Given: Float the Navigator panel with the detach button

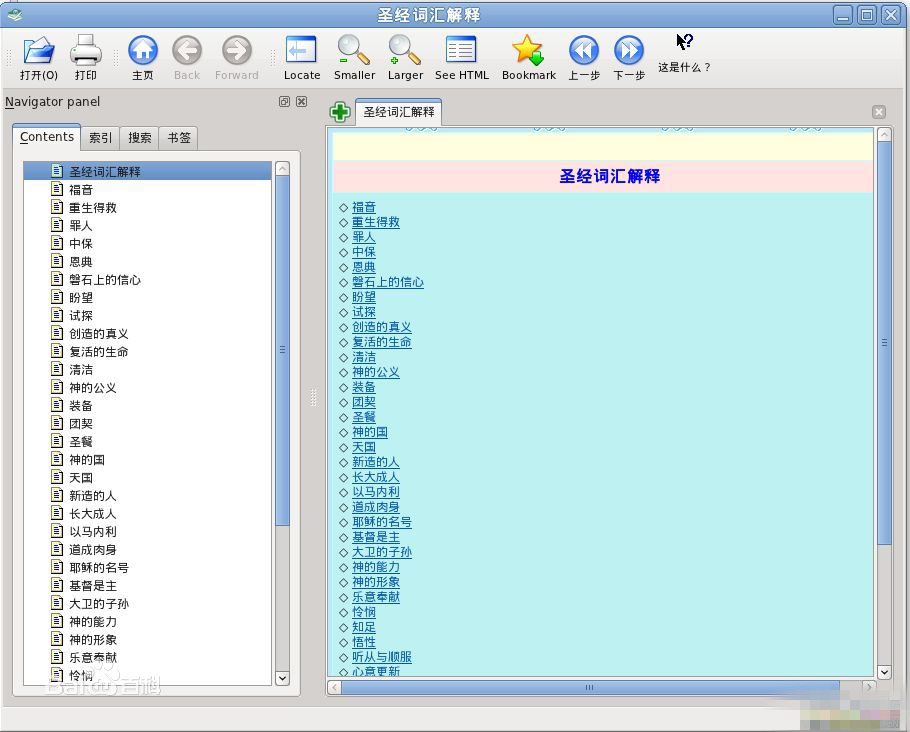Looking at the screenshot, I should [x=284, y=102].
